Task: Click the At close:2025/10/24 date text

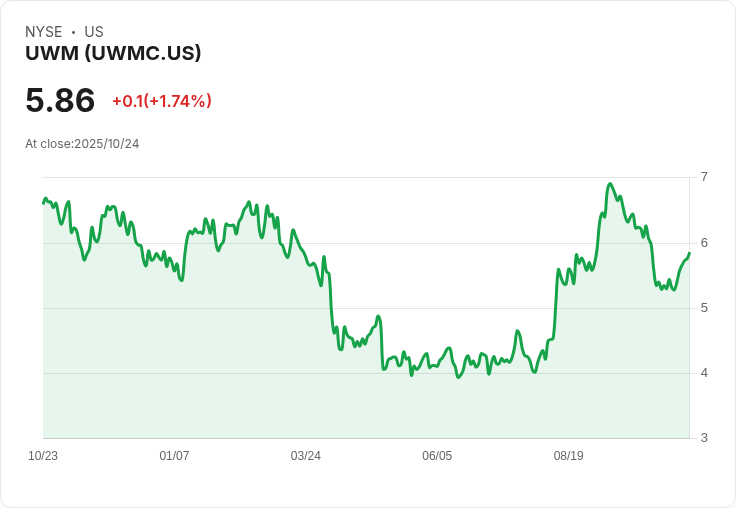Action: (x=82, y=144)
